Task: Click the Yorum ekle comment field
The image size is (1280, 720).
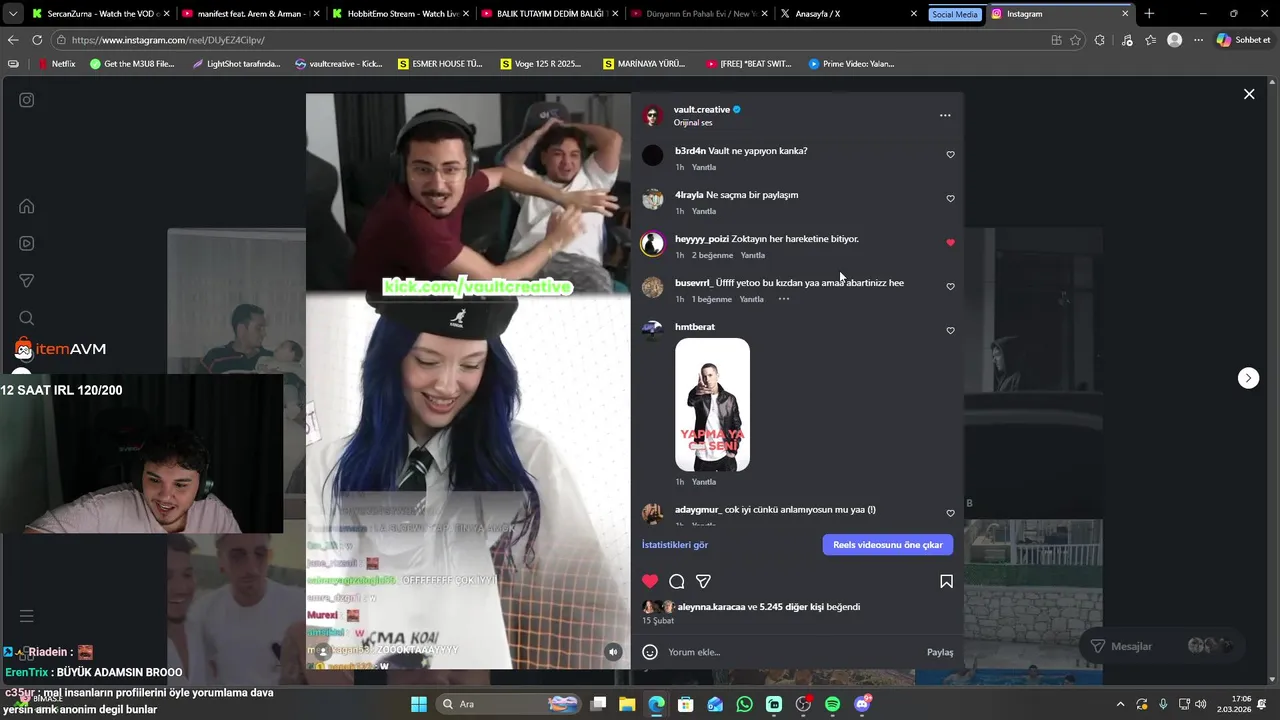Action: tap(790, 652)
